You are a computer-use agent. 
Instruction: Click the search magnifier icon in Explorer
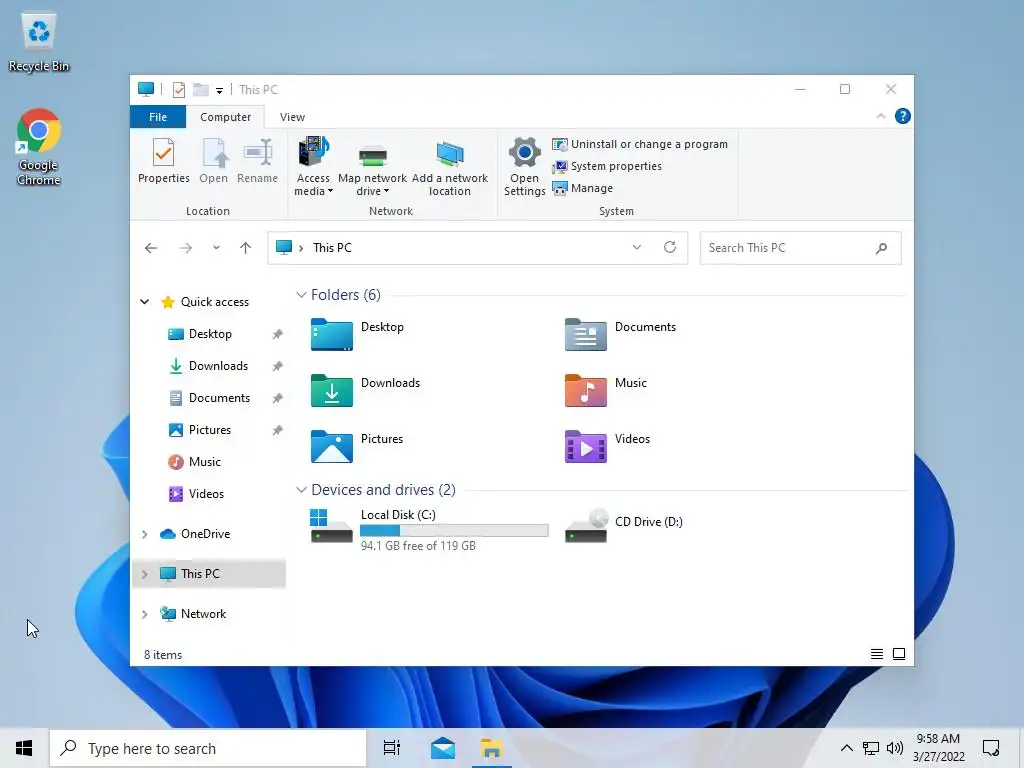pos(881,248)
